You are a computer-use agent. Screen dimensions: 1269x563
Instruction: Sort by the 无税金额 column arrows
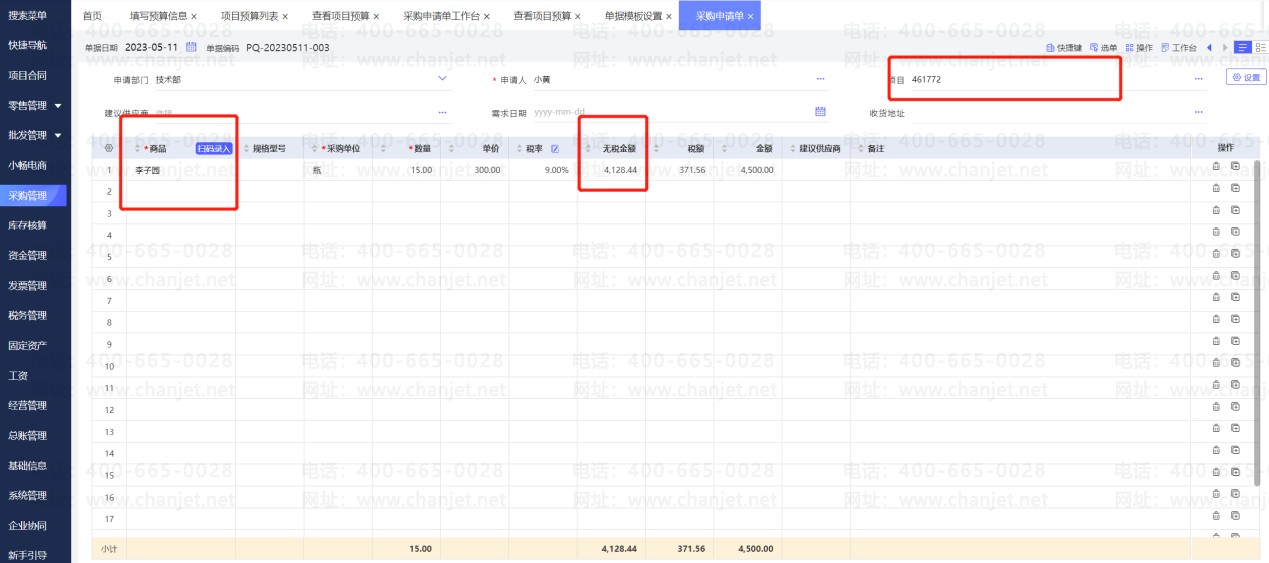[x=587, y=148]
